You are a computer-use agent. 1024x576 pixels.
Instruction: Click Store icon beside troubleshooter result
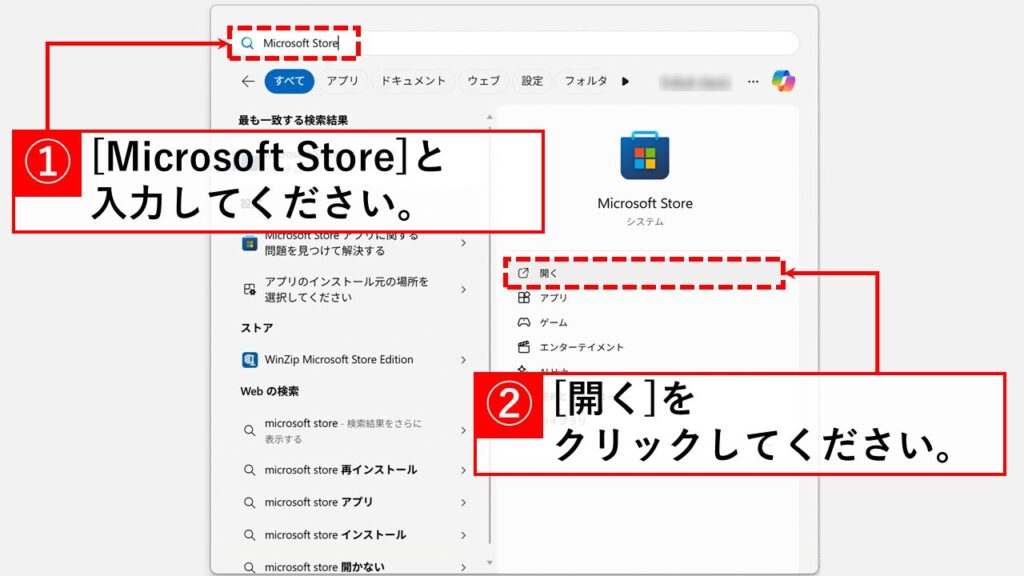249,244
